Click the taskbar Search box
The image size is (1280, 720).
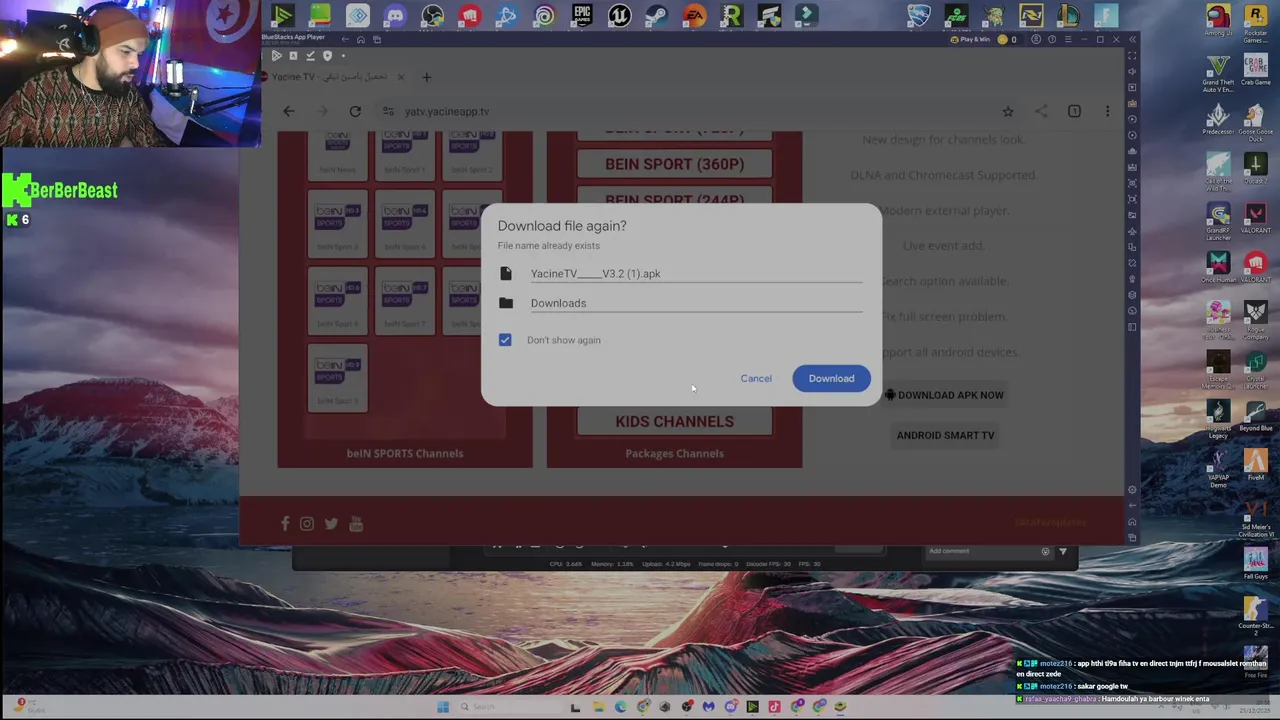[x=509, y=707]
